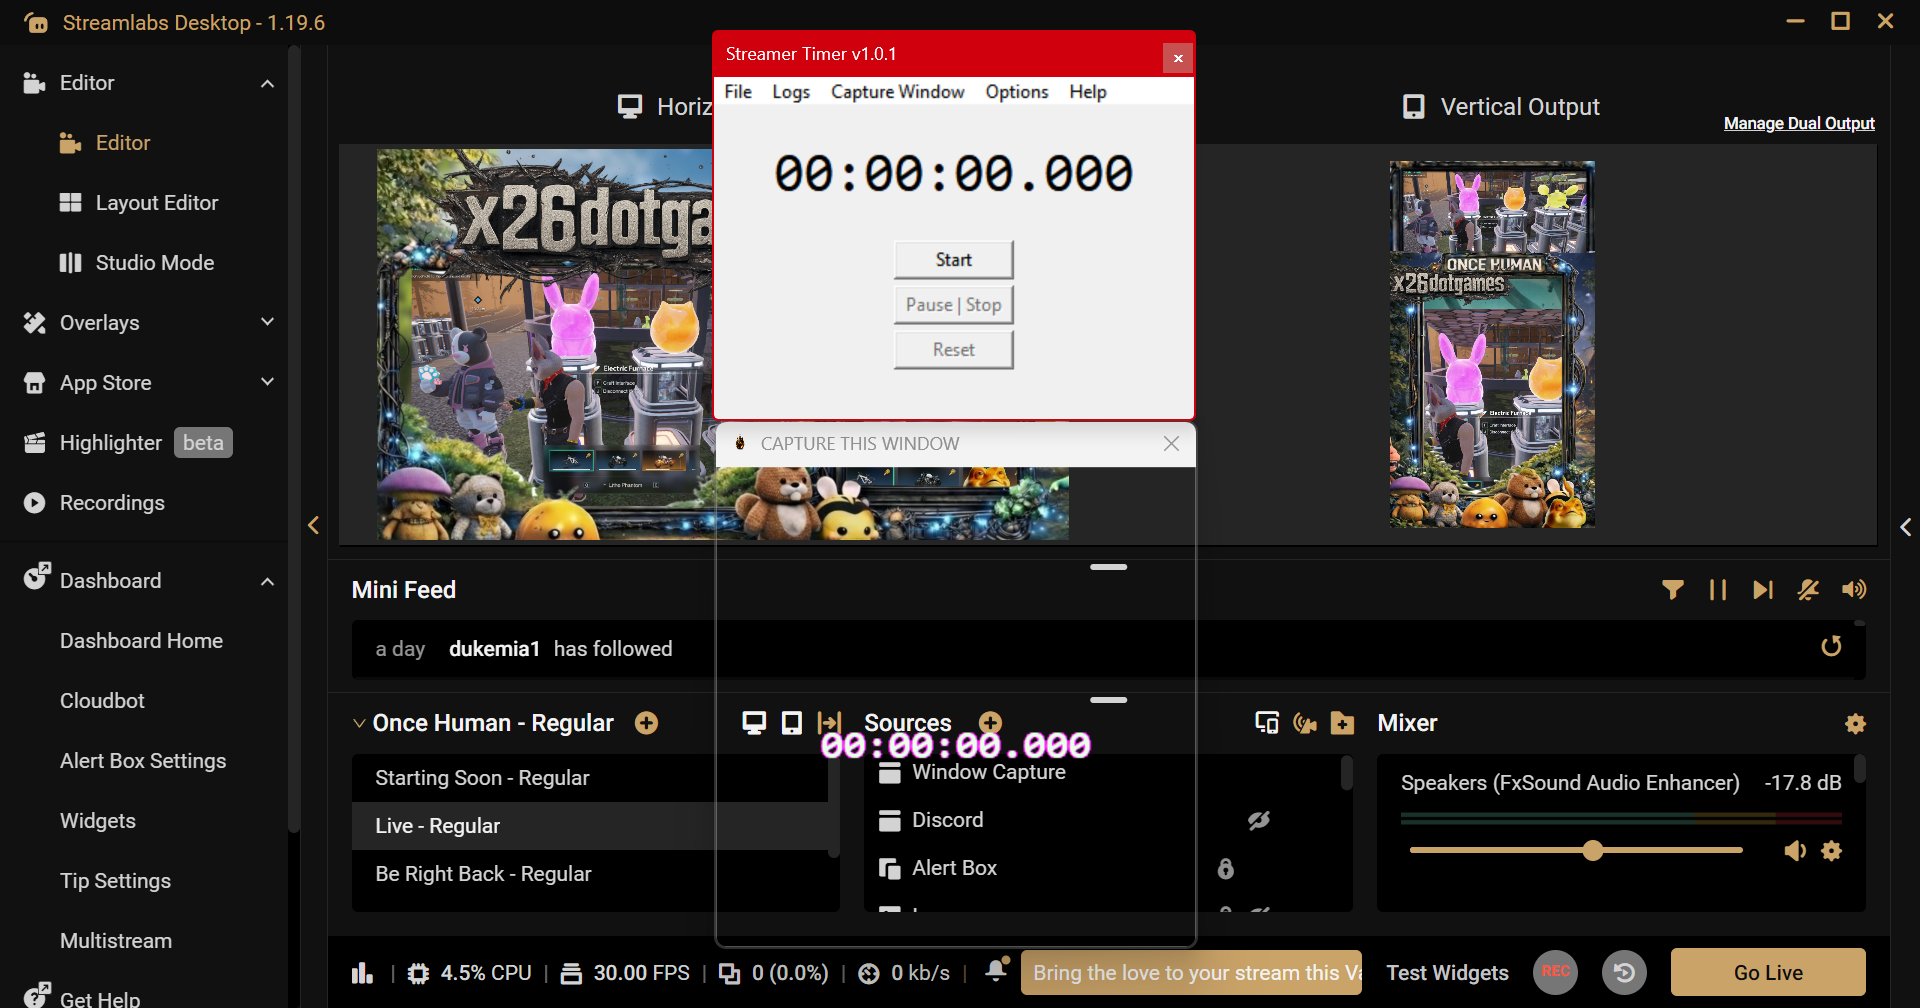Expand the App Store section chevron
This screenshot has height=1008, width=1920.
[x=267, y=382]
